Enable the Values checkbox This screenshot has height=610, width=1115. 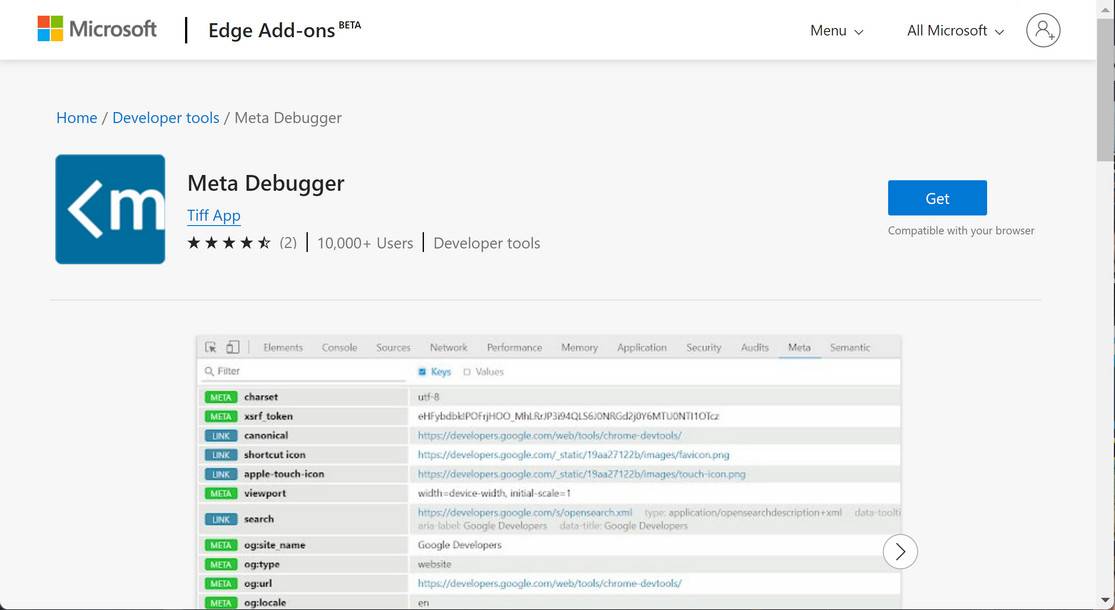(x=467, y=372)
